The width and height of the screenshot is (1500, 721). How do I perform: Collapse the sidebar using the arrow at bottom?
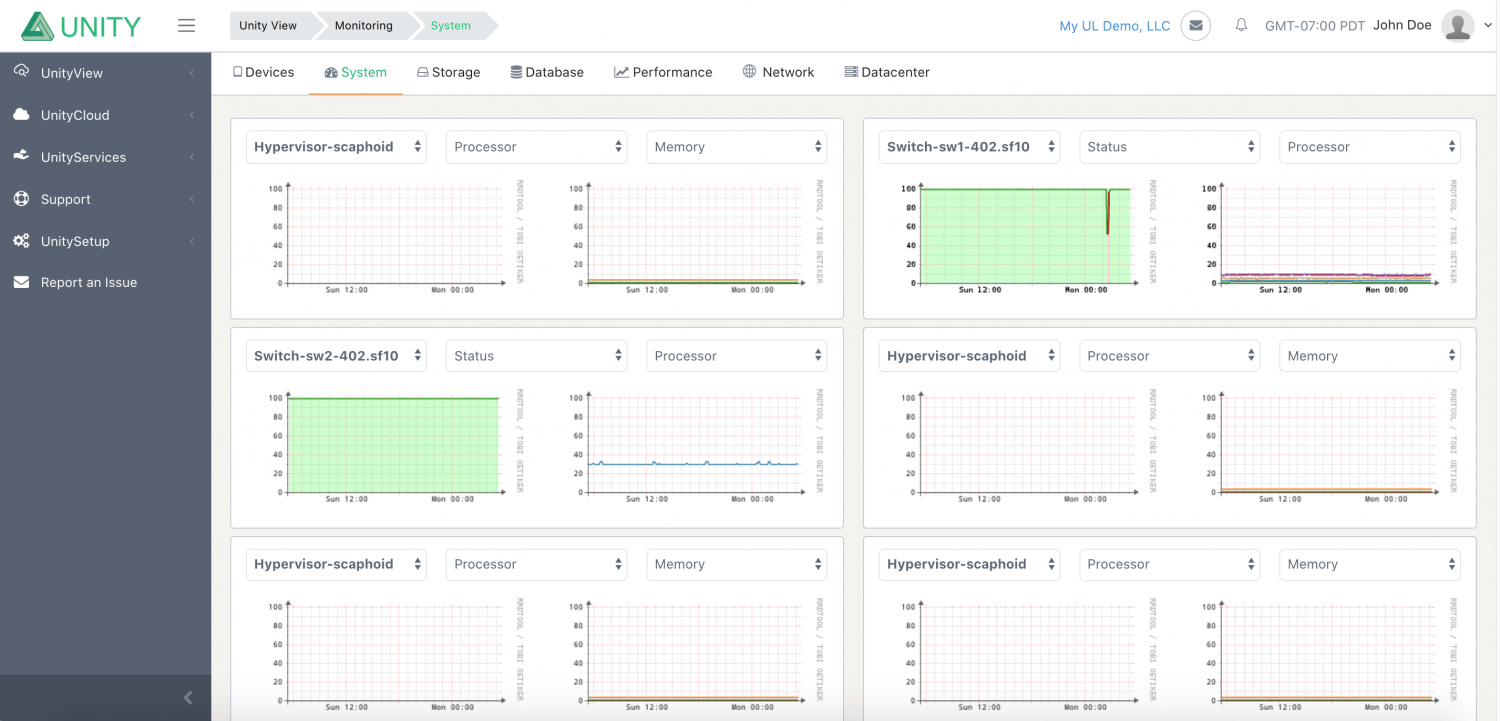pos(186,697)
